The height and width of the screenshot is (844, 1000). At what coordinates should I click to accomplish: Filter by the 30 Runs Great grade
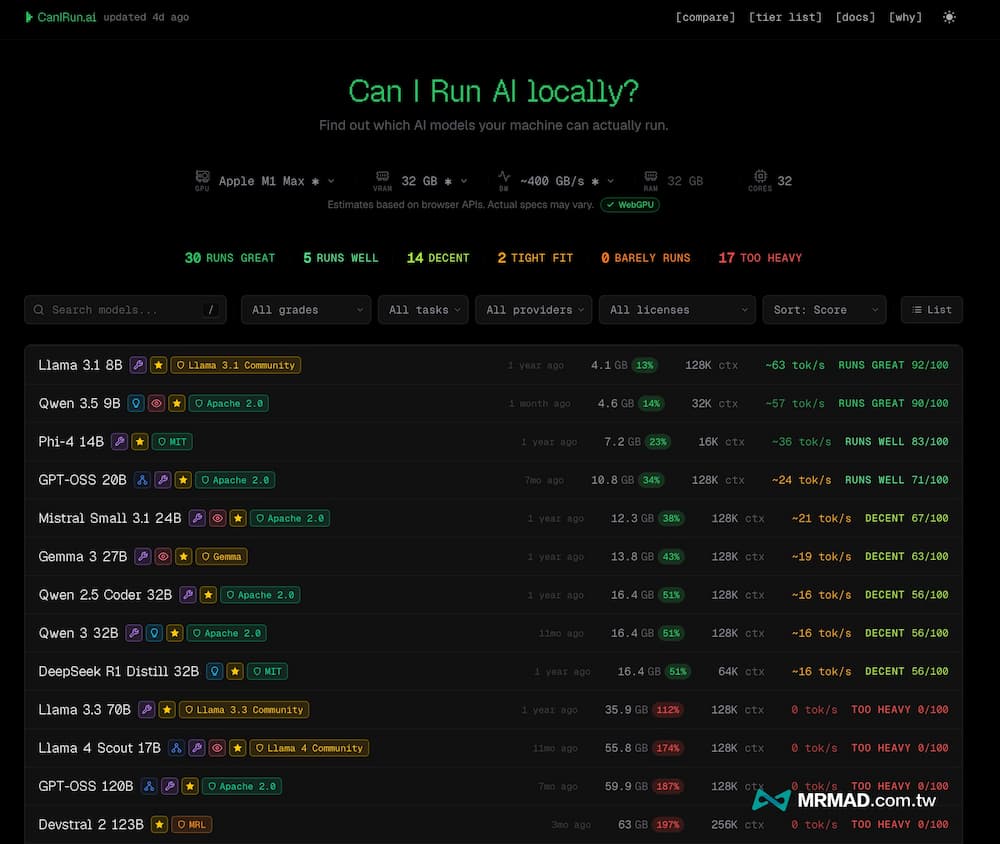229,258
